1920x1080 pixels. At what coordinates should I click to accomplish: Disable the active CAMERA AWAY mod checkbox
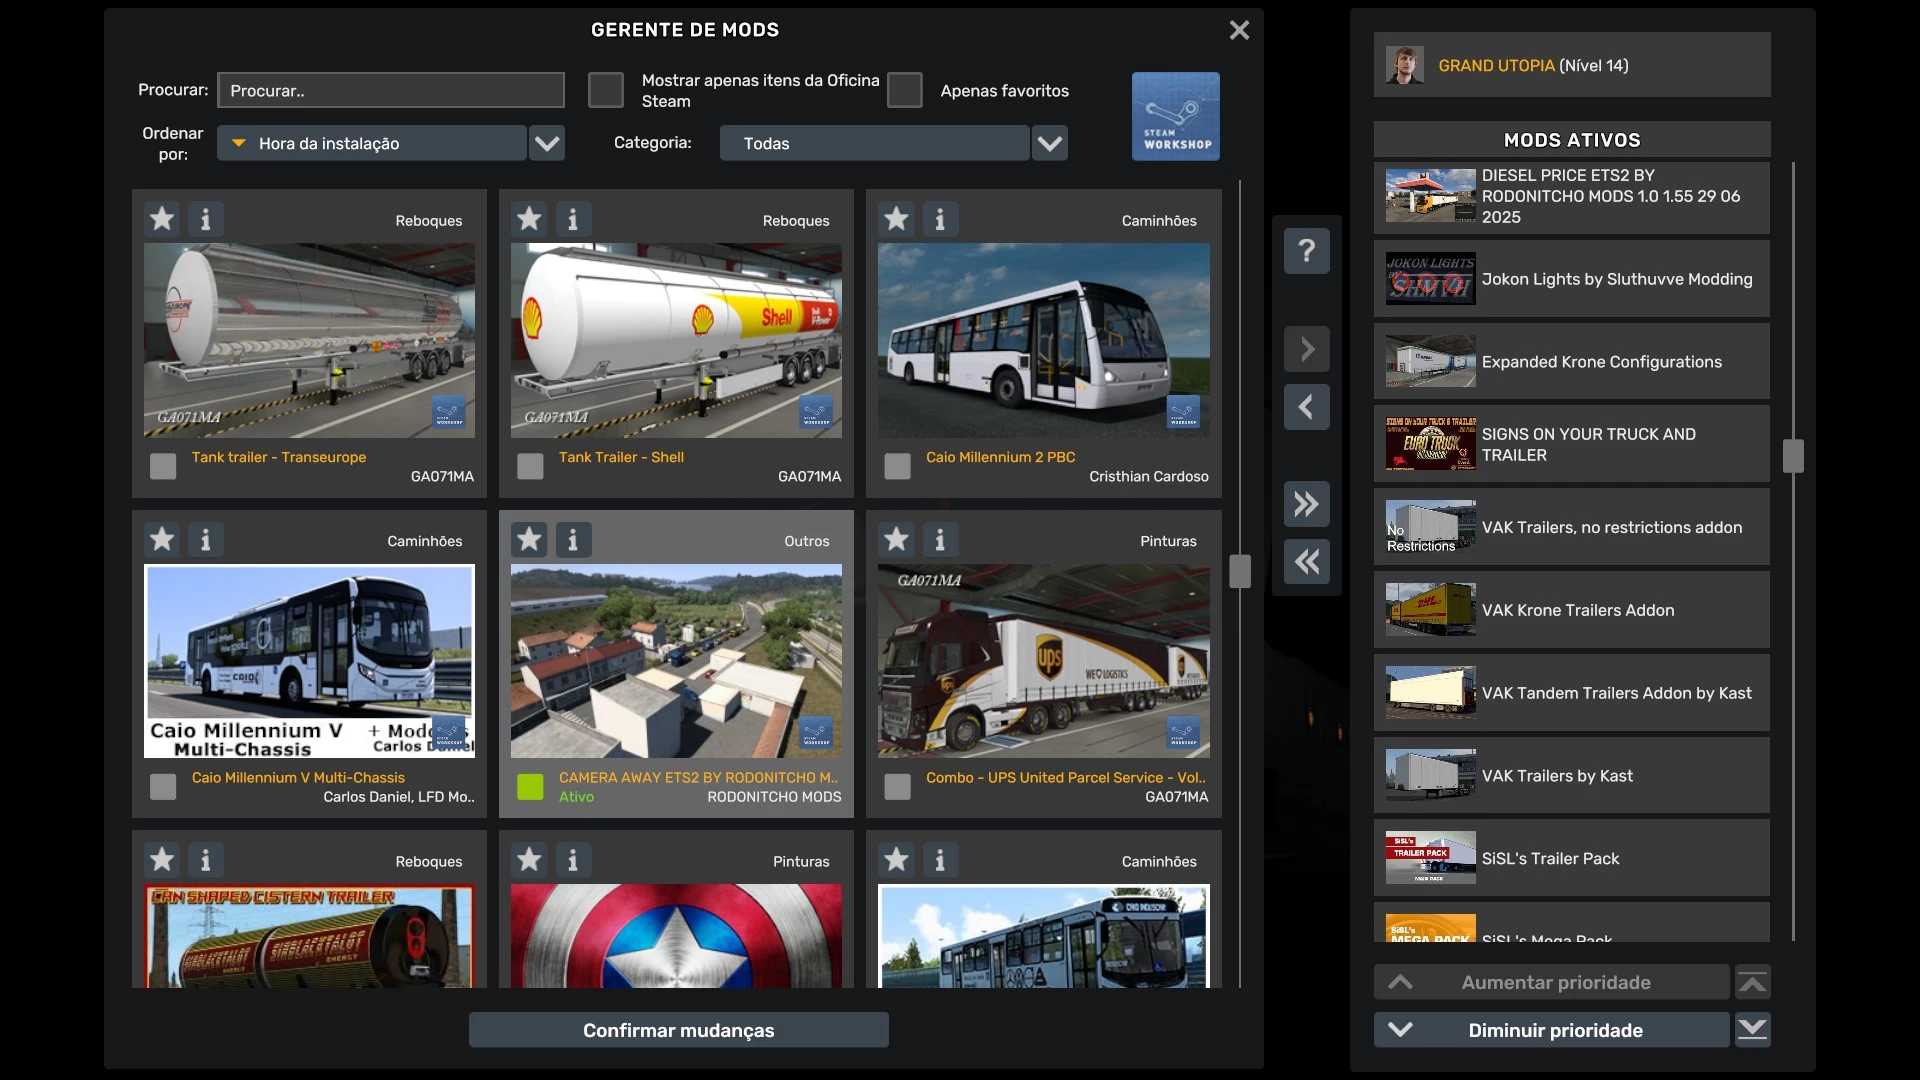click(x=530, y=787)
